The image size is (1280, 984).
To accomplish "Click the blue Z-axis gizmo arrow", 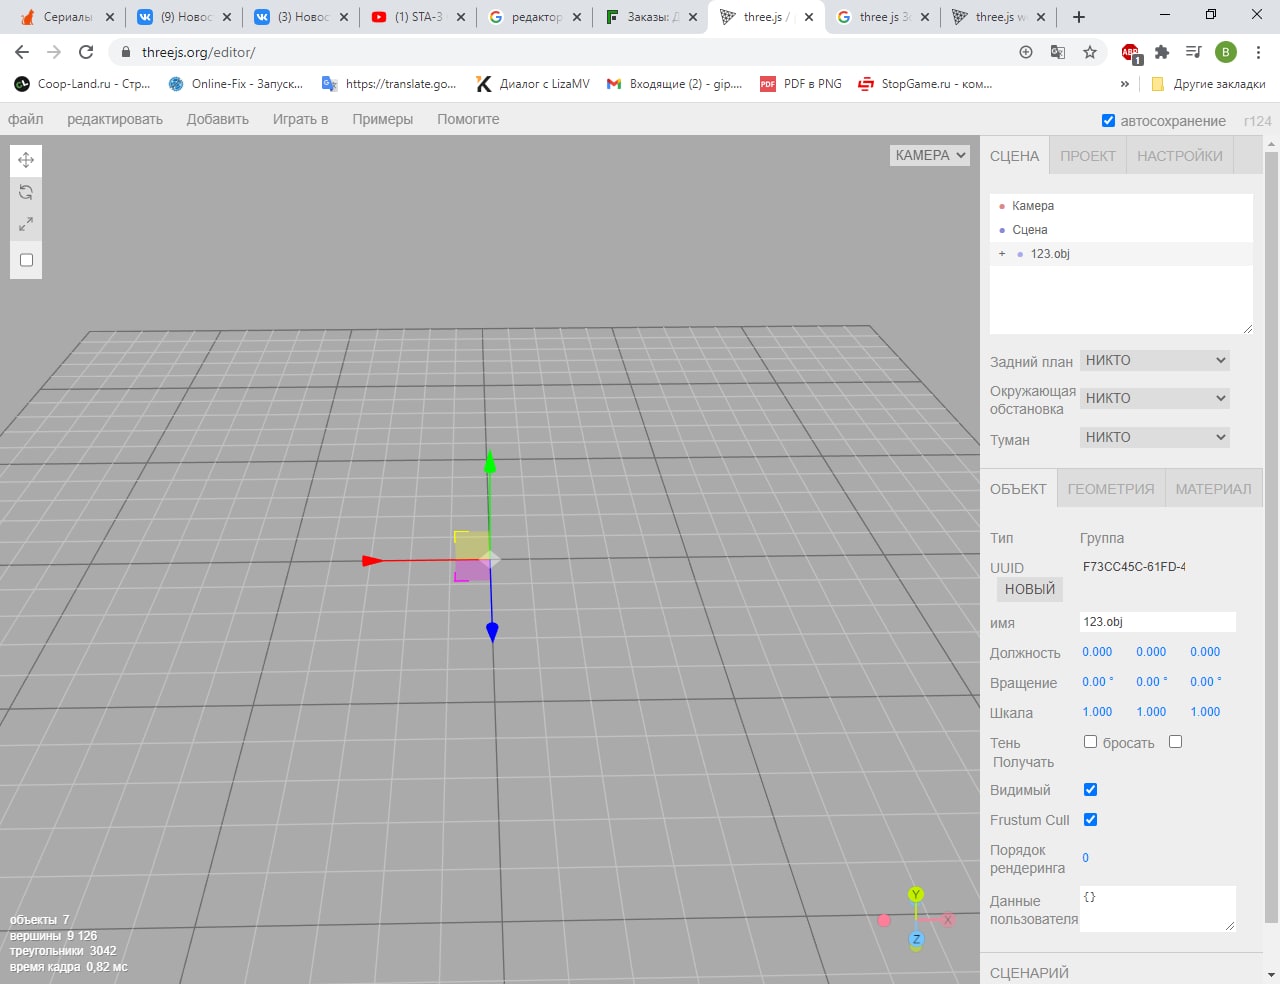I will click(492, 631).
